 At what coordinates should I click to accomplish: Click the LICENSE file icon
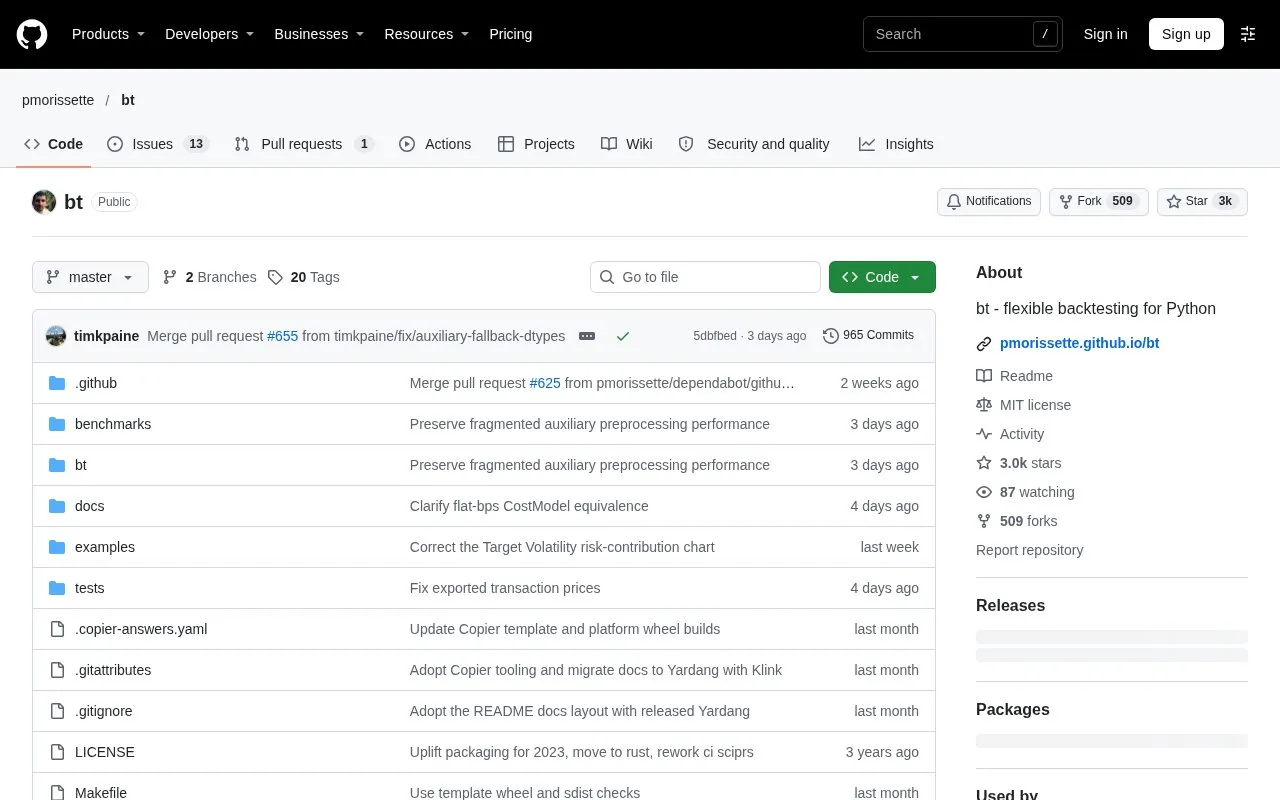[x=57, y=752]
